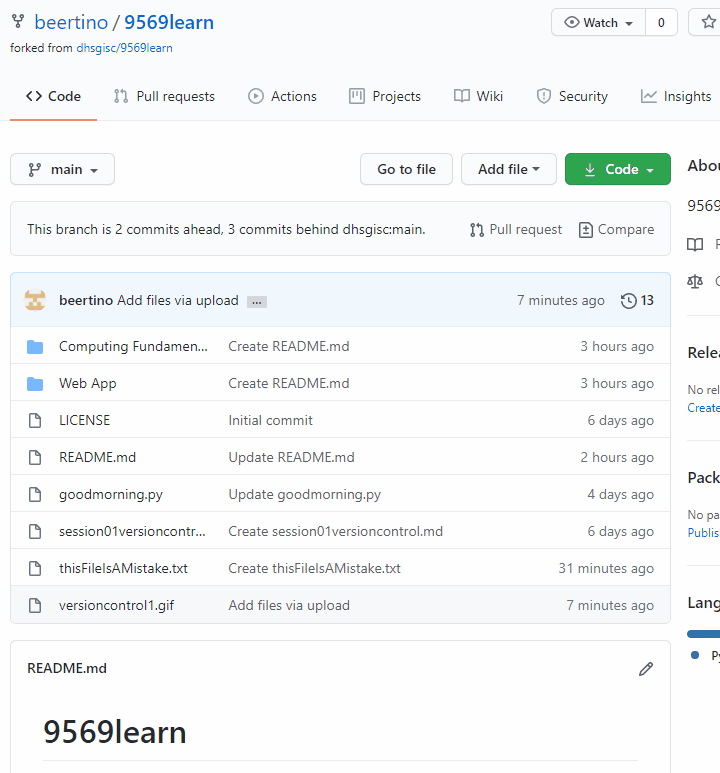The height and width of the screenshot is (773, 720).
Task: Click file icon for README.md row
Action: point(35,457)
